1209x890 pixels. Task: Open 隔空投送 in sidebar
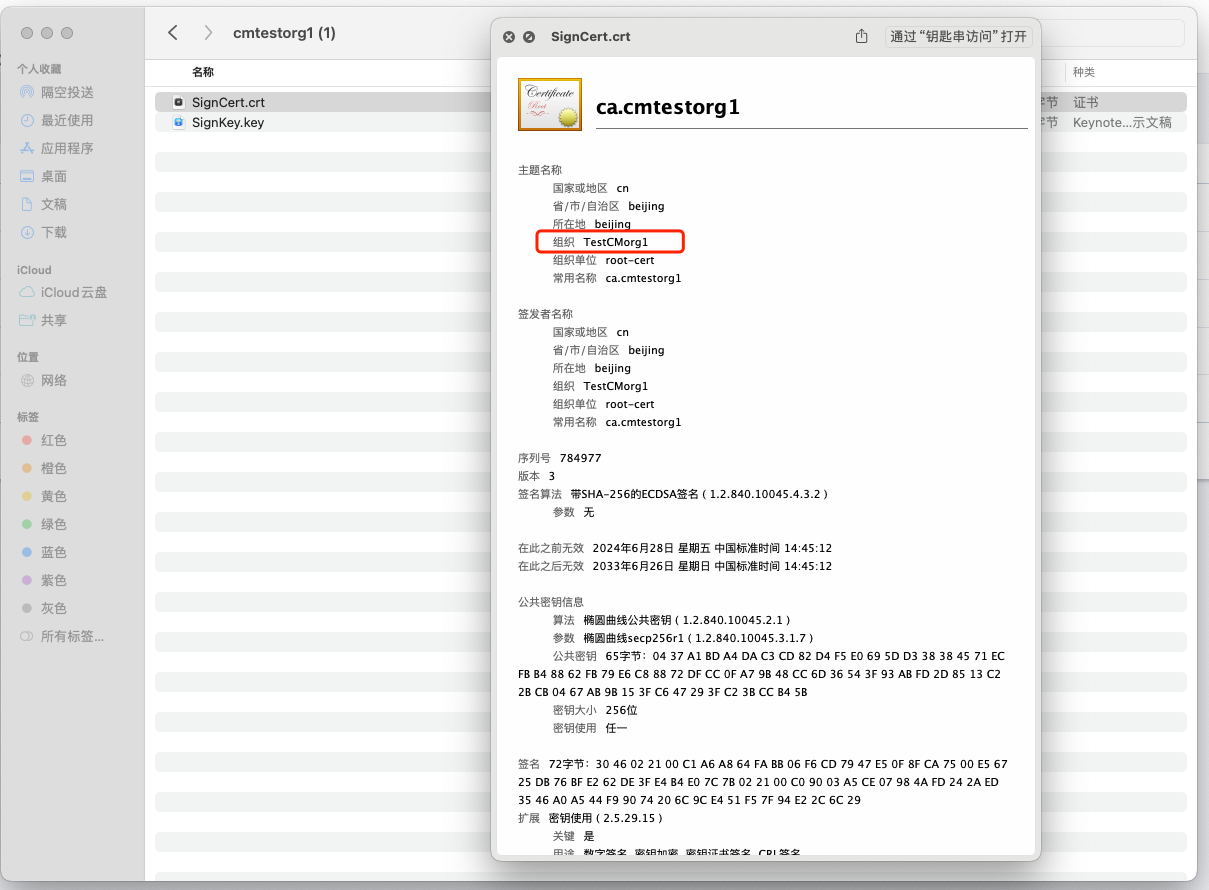tap(67, 92)
